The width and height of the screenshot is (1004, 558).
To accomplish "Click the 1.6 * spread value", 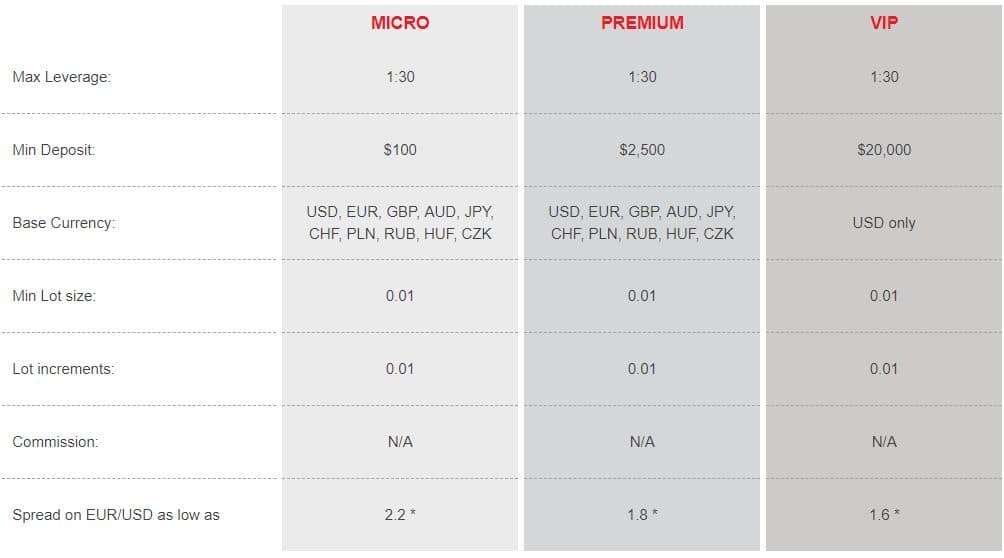I will pos(884,515).
